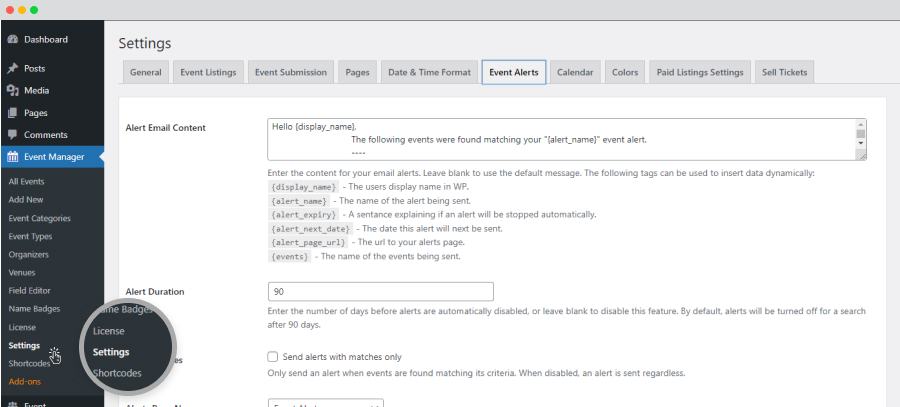The width and height of the screenshot is (900, 407).
Task: Click the textarea scrollbar up arrow
Action: pyautogui.click(x=860, y=124)
